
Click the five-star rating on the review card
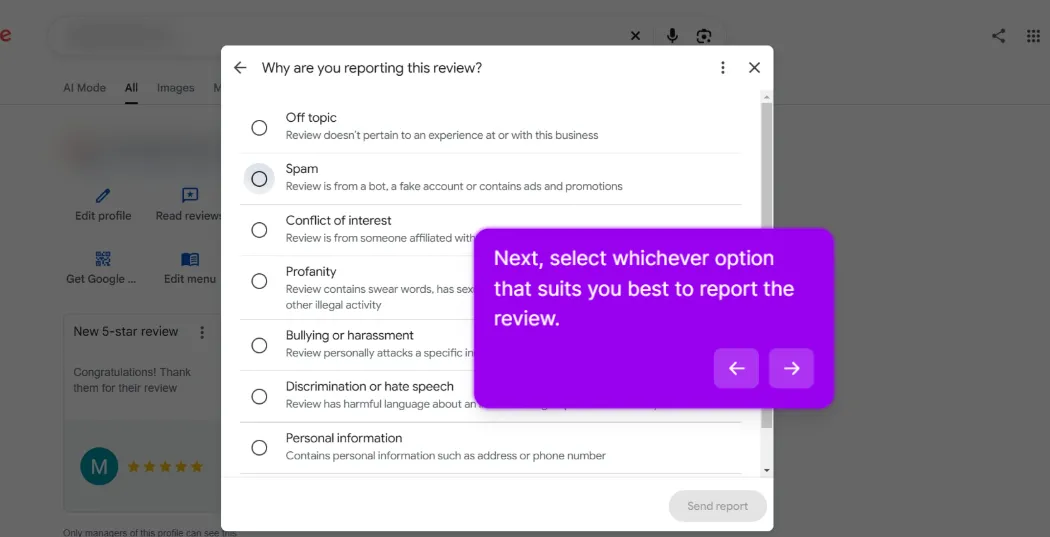point(165,467)
